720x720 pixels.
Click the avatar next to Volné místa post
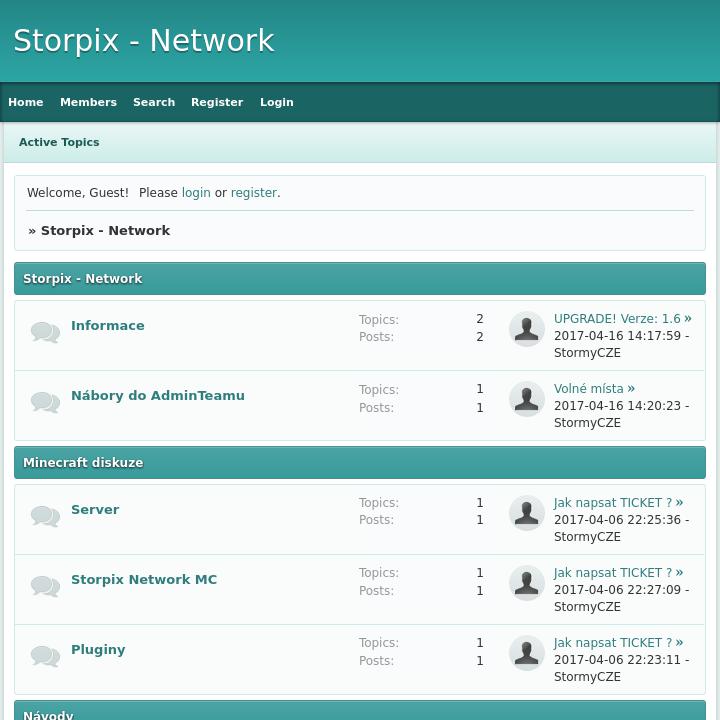[x=527, y=399]
